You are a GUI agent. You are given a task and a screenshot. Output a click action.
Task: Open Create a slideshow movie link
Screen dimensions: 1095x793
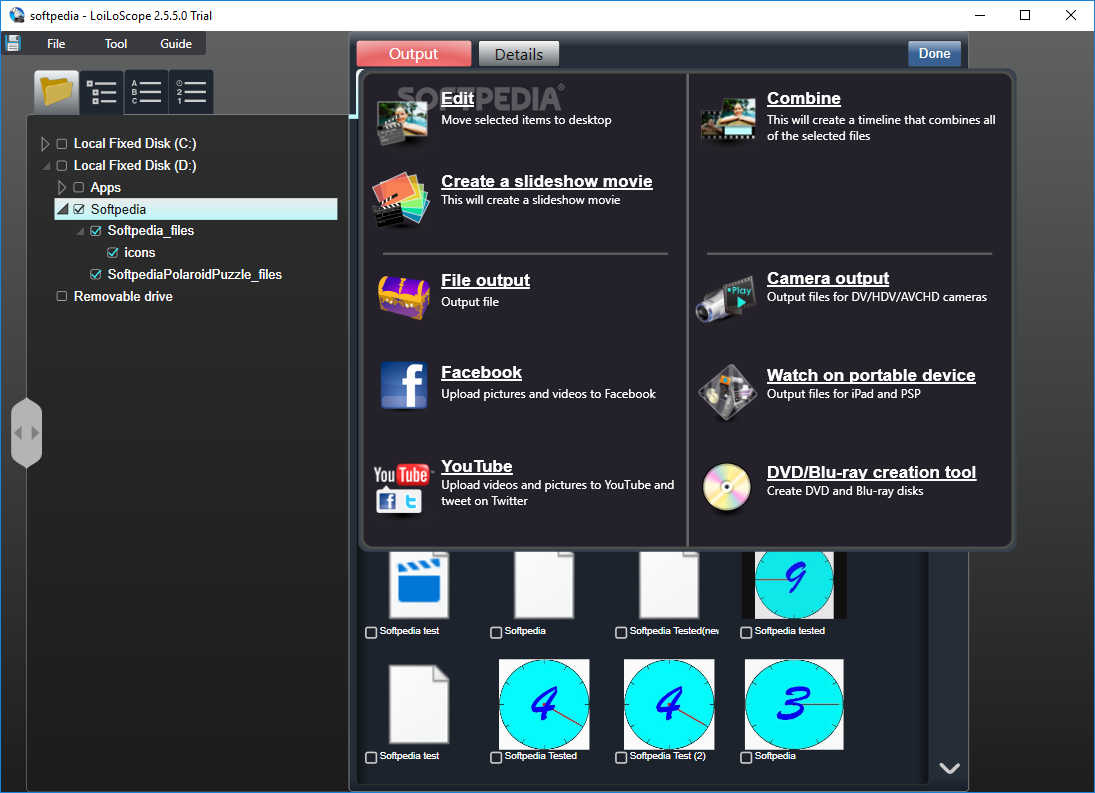pyautogui.click(x=547, y=181)
